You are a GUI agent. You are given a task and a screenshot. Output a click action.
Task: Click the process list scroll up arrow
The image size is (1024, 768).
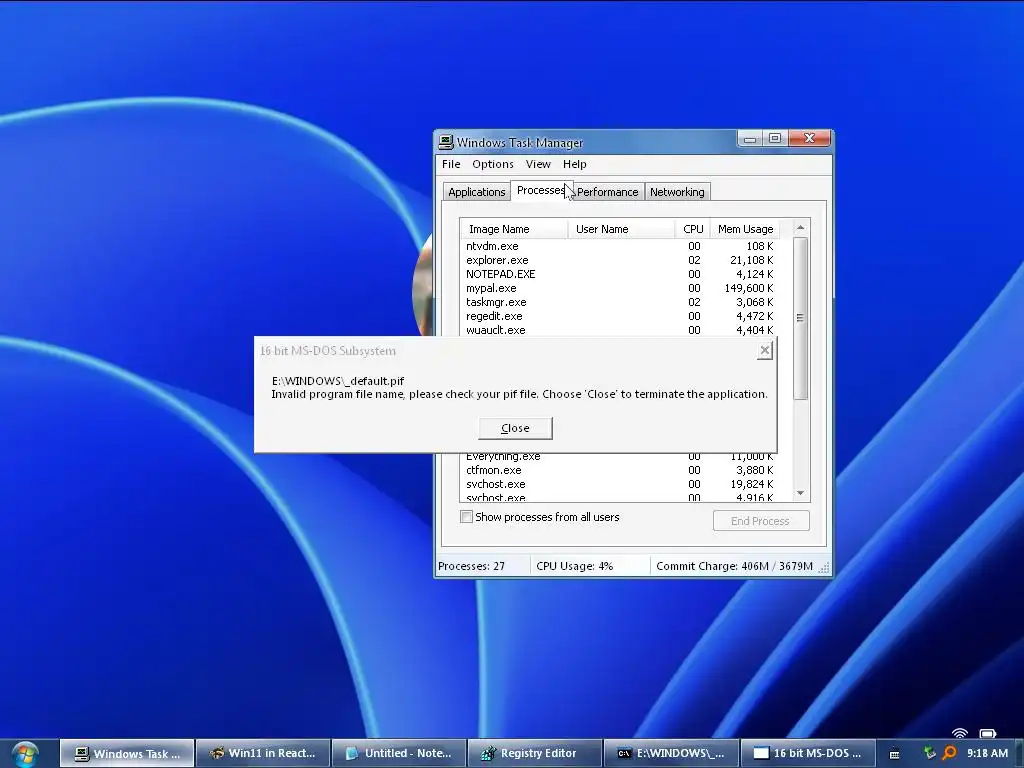pyautogui.click(x=801, y=227)
